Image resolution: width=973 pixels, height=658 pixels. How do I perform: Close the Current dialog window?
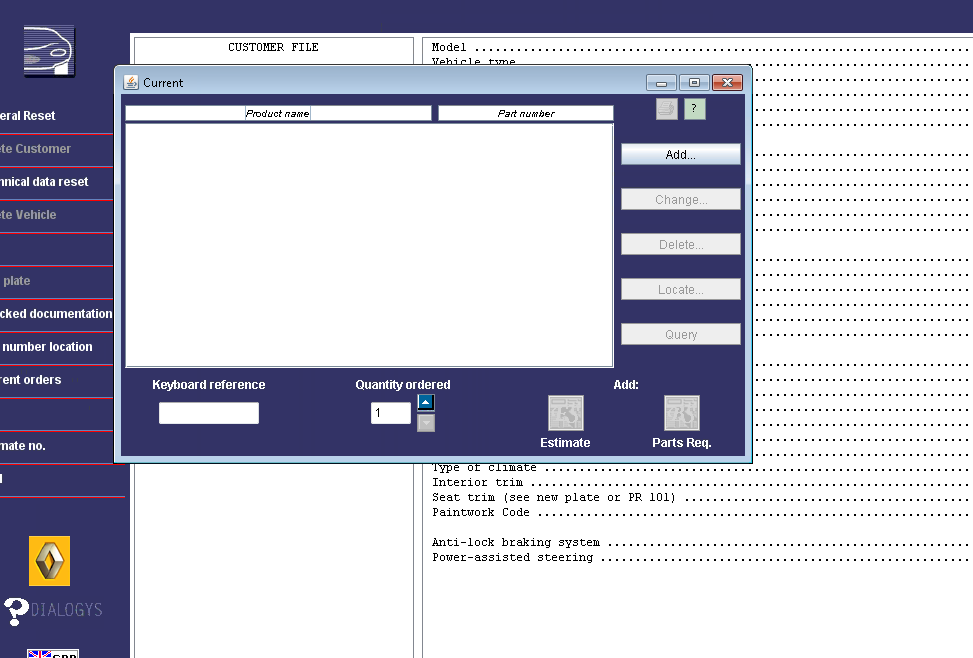(727, 83)
